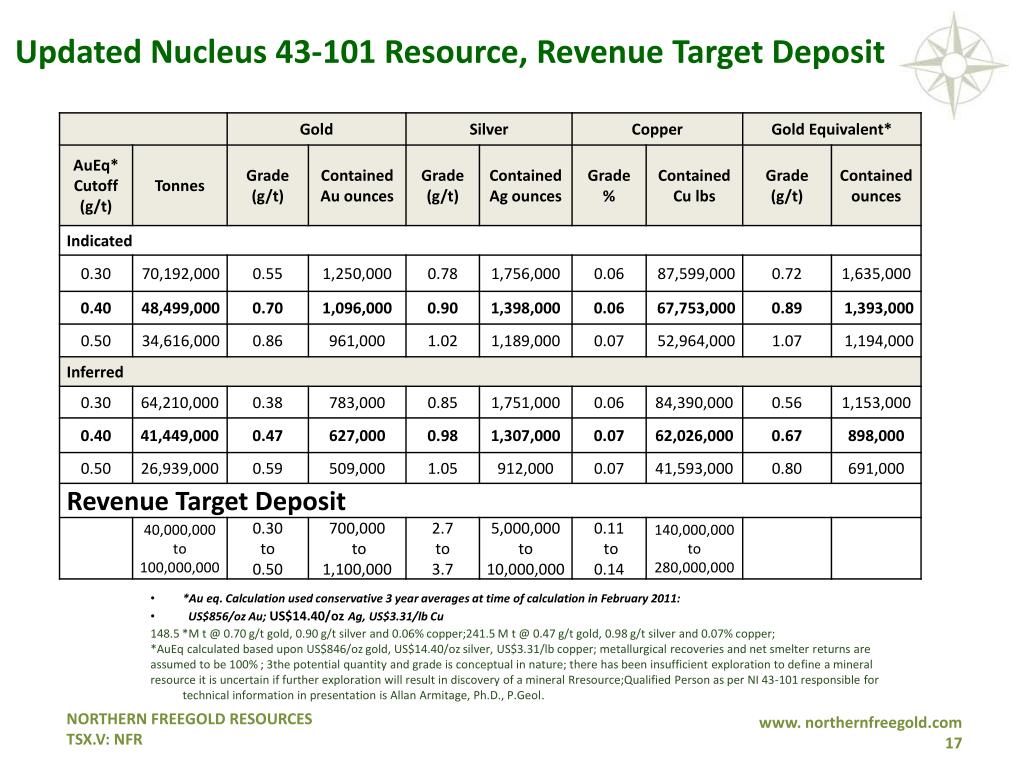Click the 'Contained Ag ounces' header
Viewport: 1024px width, 768px height.
[525, 185]
